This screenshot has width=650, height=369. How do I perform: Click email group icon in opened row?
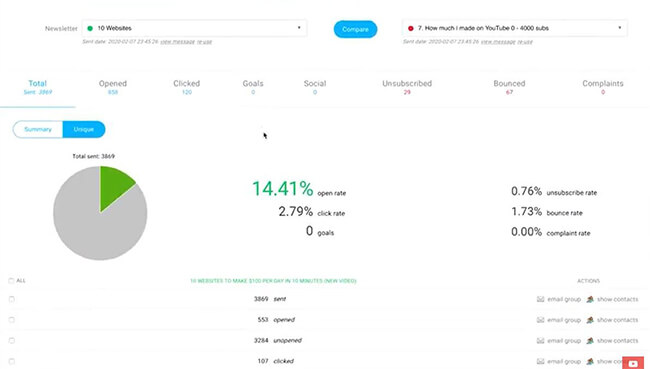click(x=541, y=320)
